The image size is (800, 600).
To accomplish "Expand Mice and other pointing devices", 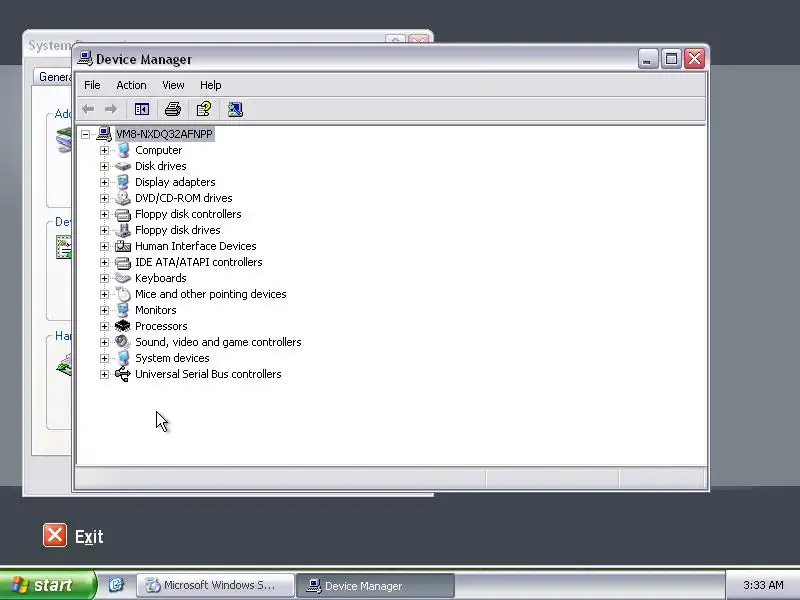I will pyautogui.click(x=105, y=294).
